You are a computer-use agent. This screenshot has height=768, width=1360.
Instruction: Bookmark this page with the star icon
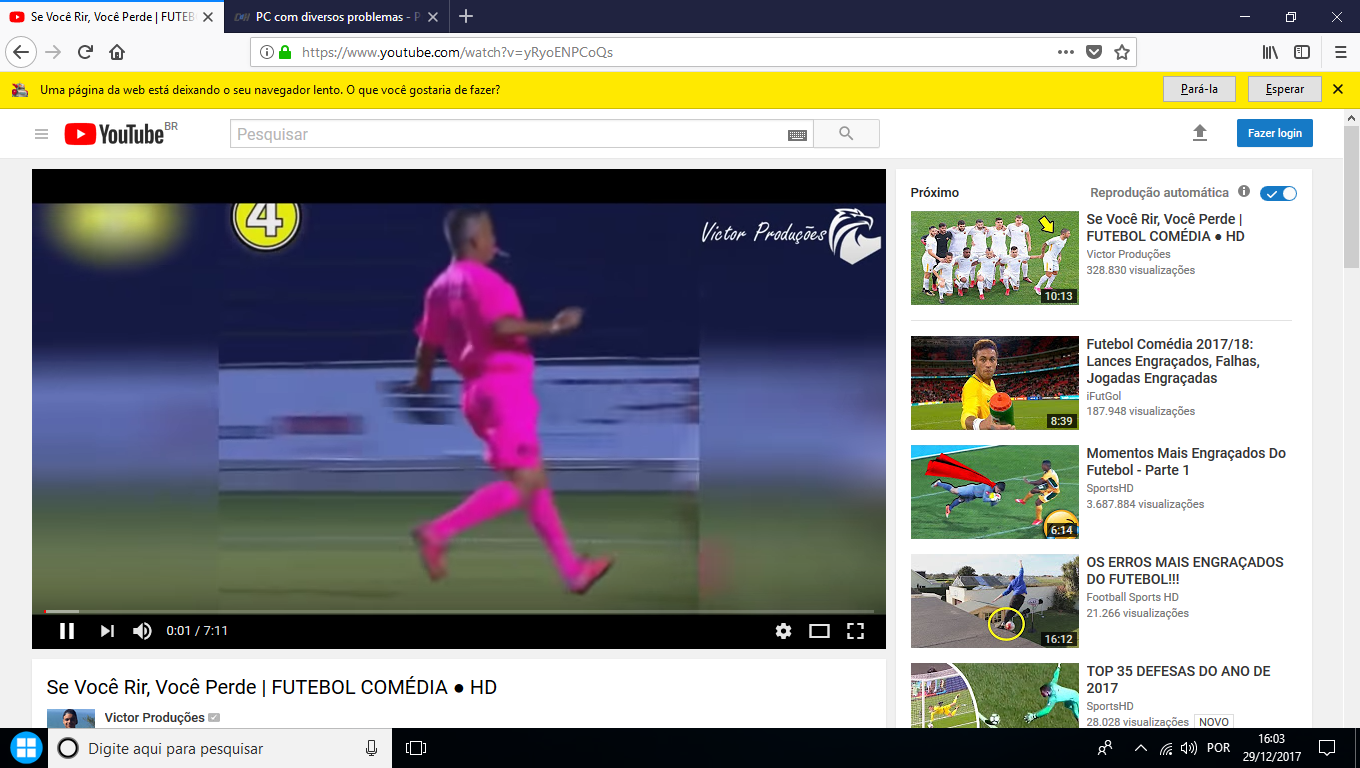click(x=1122, y=52)
